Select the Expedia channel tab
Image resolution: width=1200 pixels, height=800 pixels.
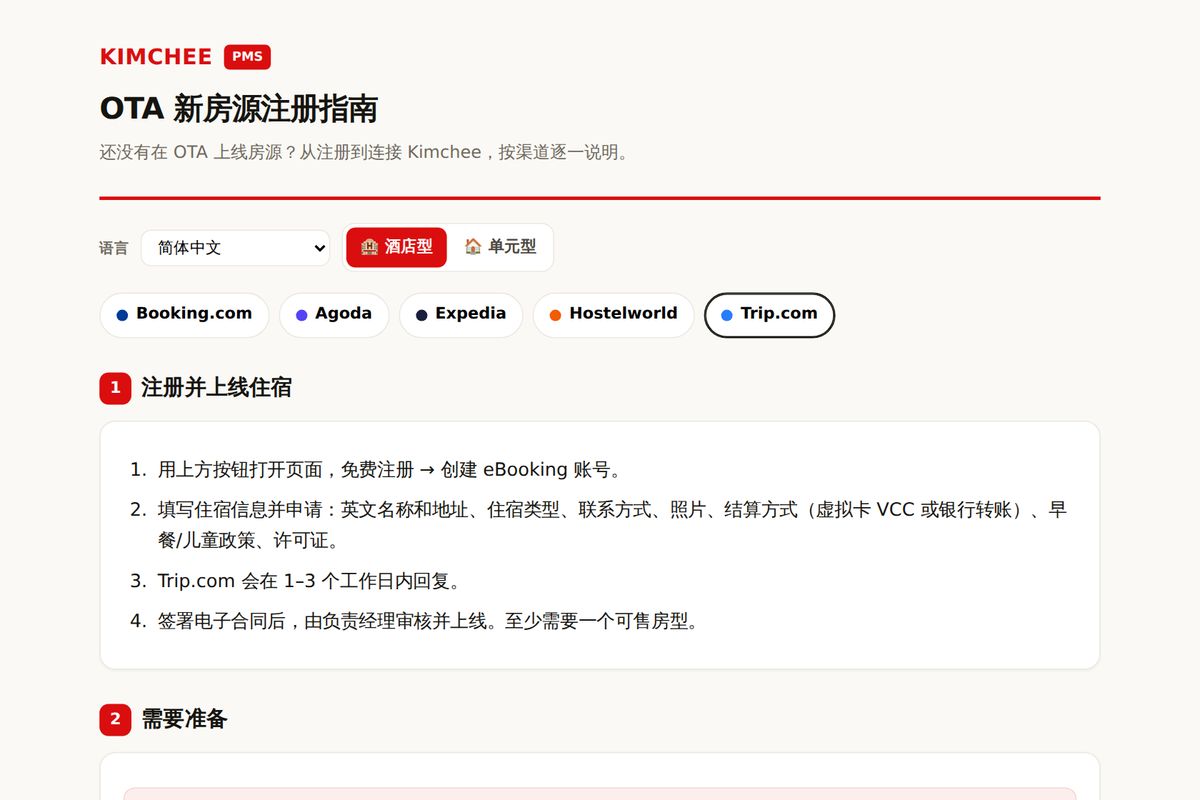coord(461,315)
